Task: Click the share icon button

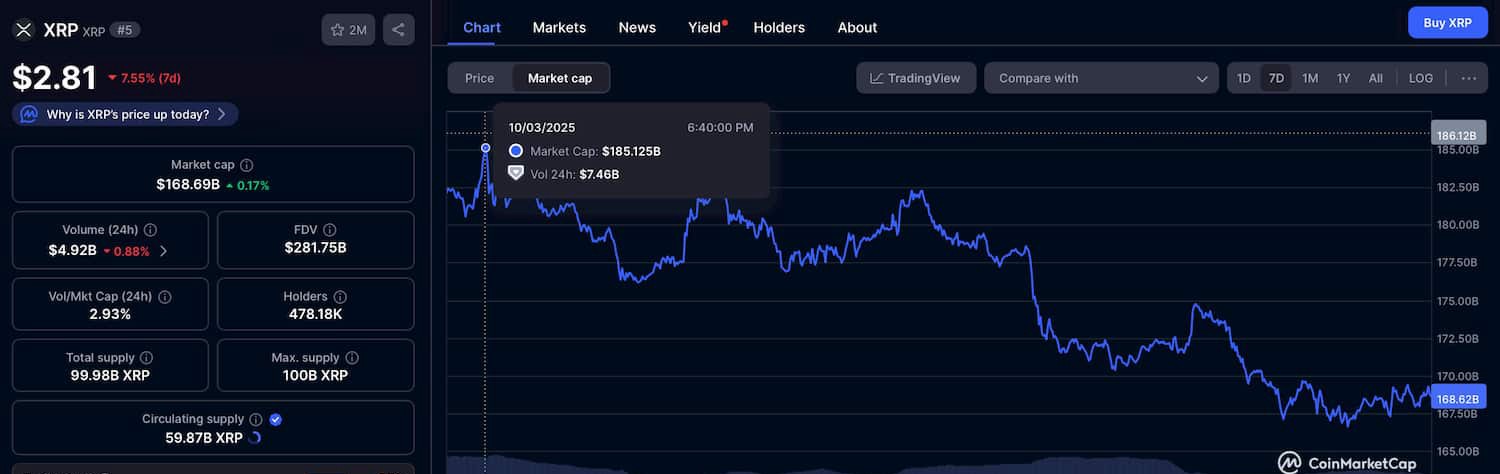Action: [x=398, y=30]
